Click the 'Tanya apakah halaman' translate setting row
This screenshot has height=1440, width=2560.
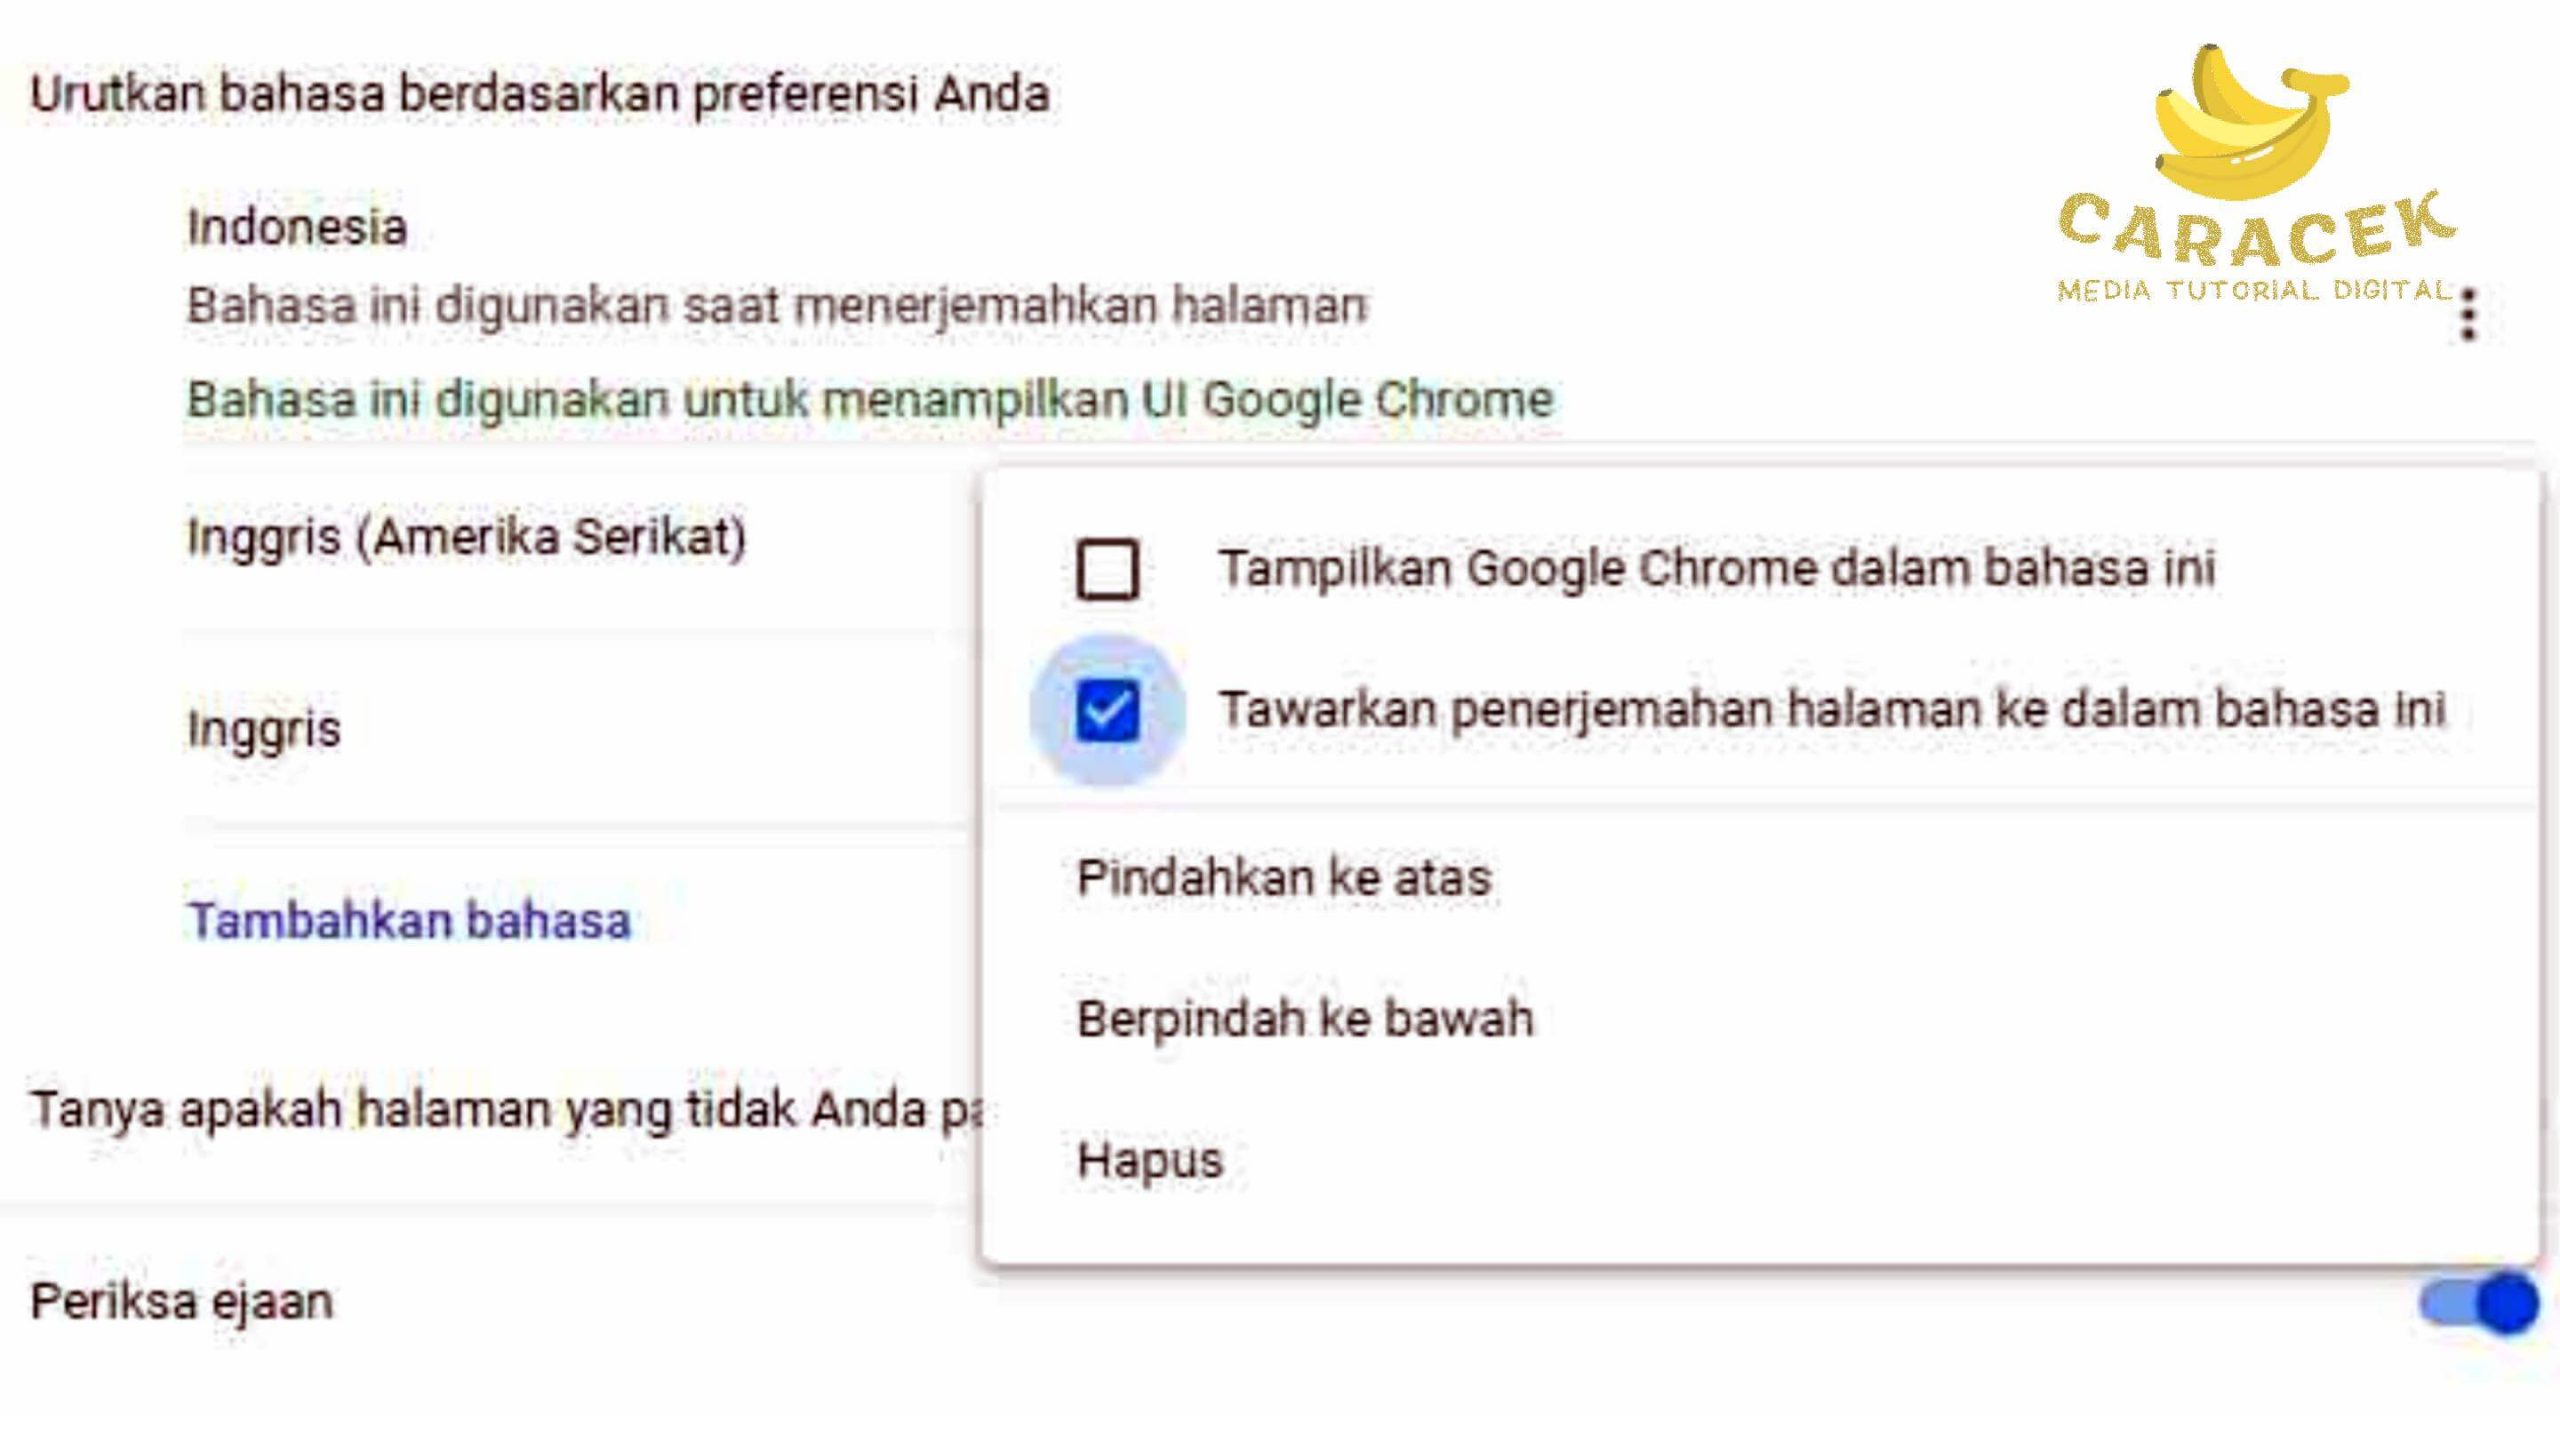tap(505, 1110)
